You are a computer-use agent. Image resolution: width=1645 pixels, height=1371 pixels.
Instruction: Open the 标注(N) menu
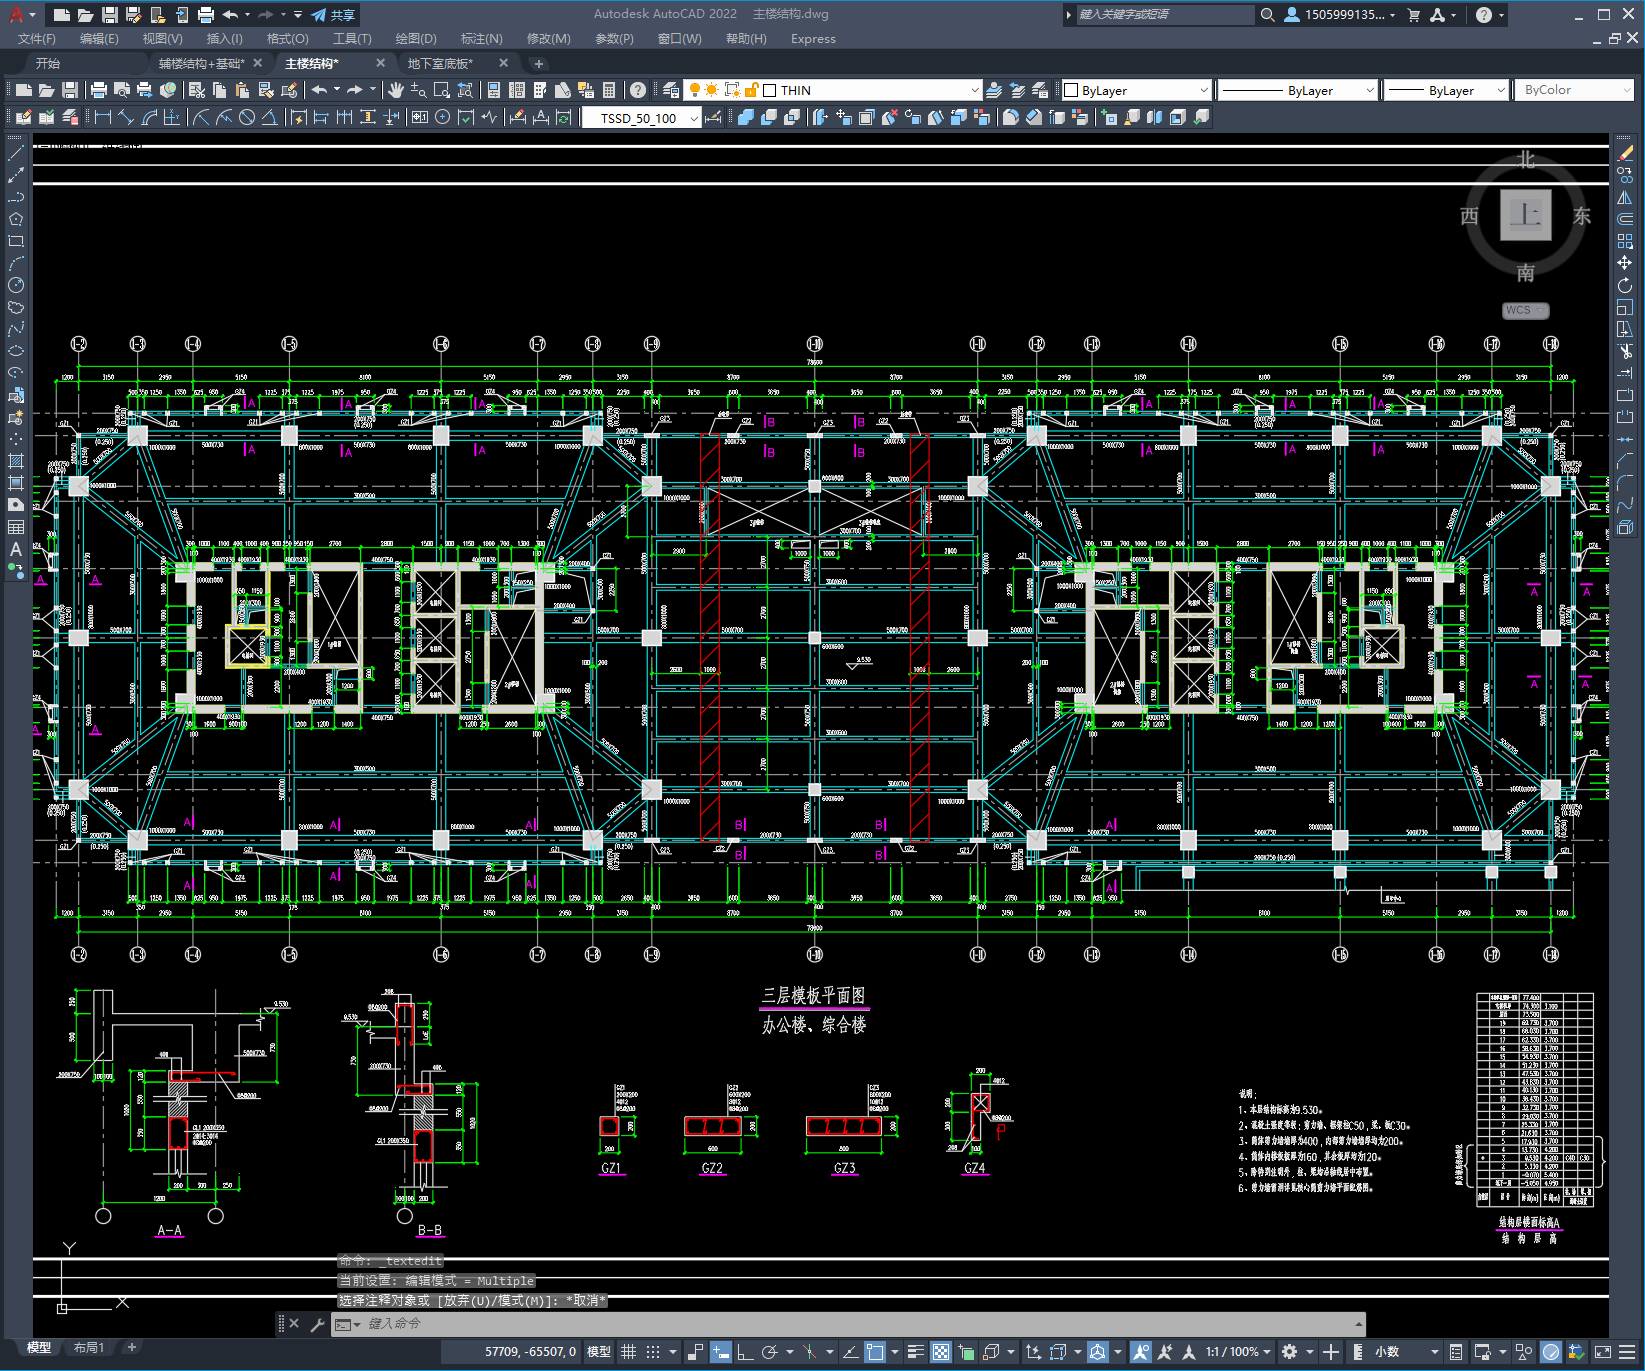(x=481, y=39)
